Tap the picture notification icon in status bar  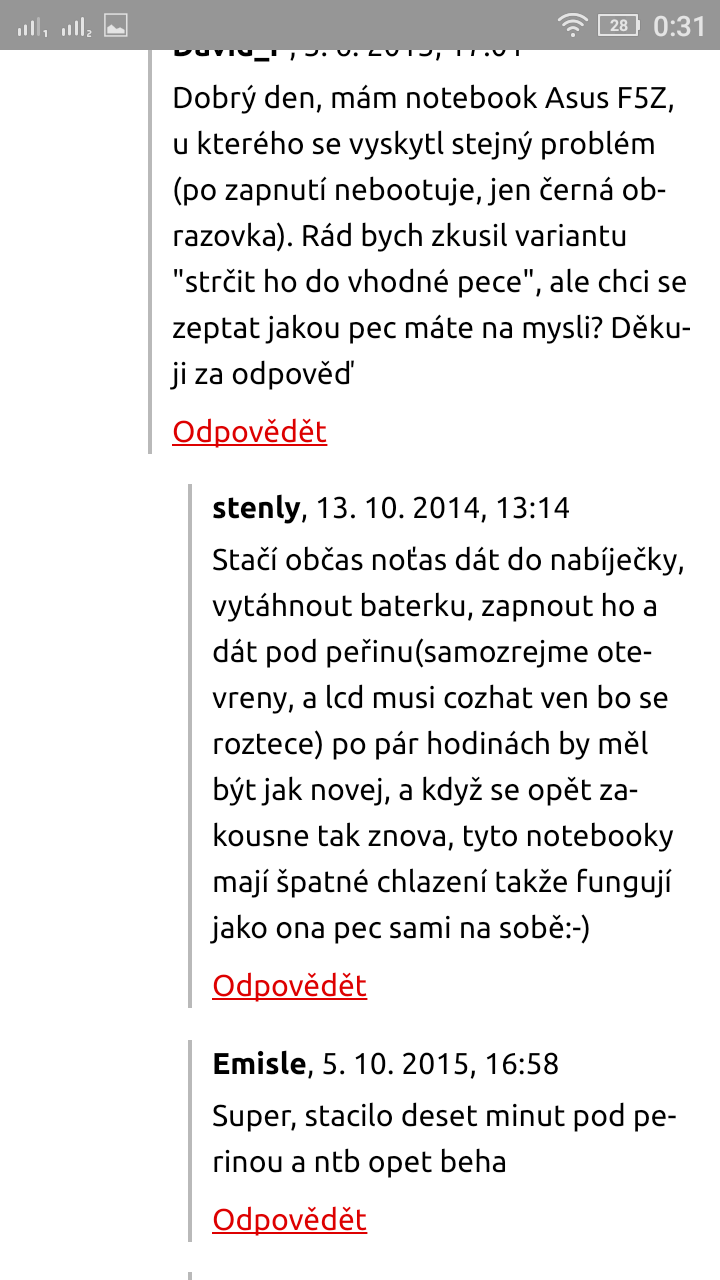tap(116, 26)
